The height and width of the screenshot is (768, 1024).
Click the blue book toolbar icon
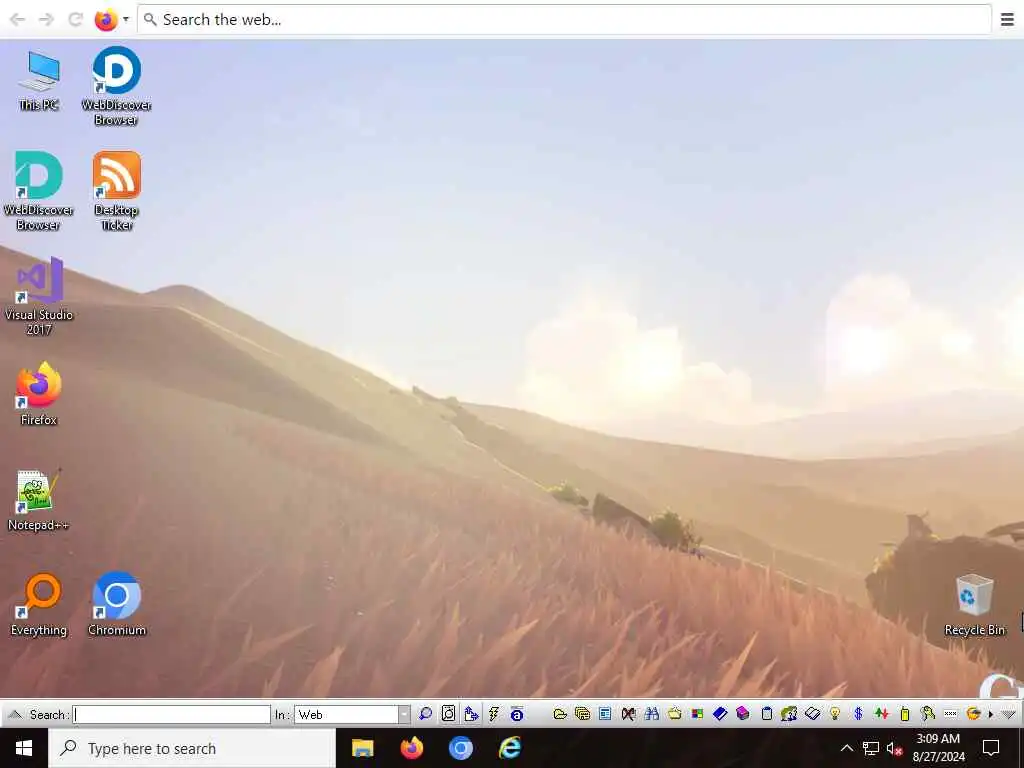[720, 714]
